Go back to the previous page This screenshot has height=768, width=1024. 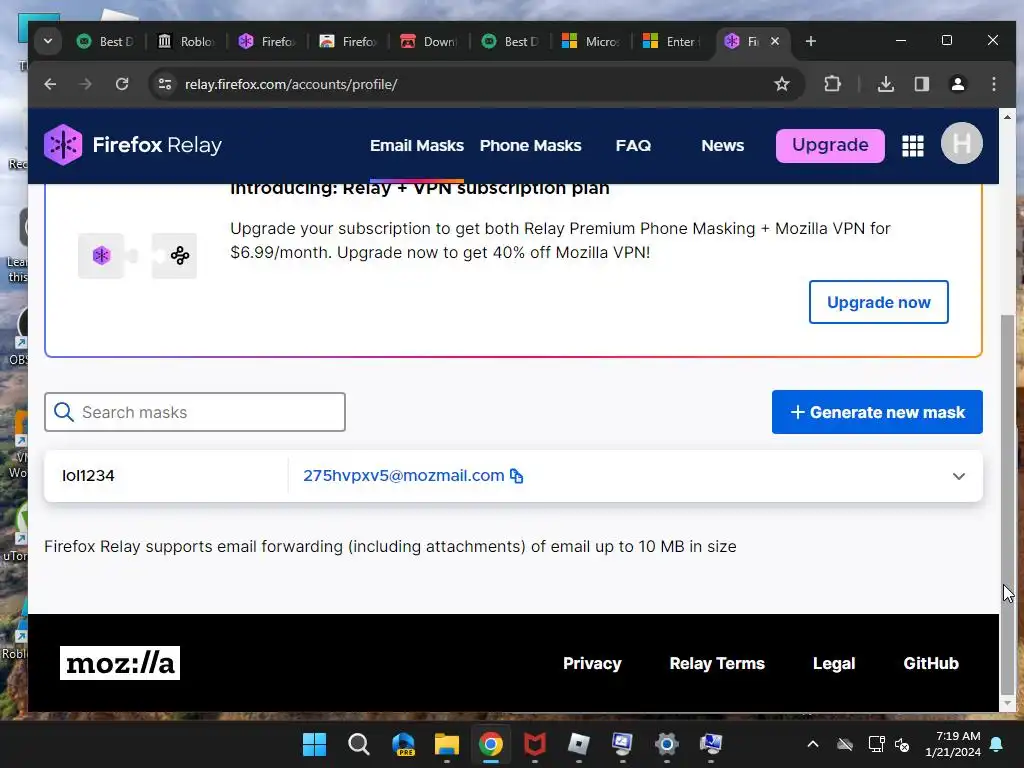[50, 84]
